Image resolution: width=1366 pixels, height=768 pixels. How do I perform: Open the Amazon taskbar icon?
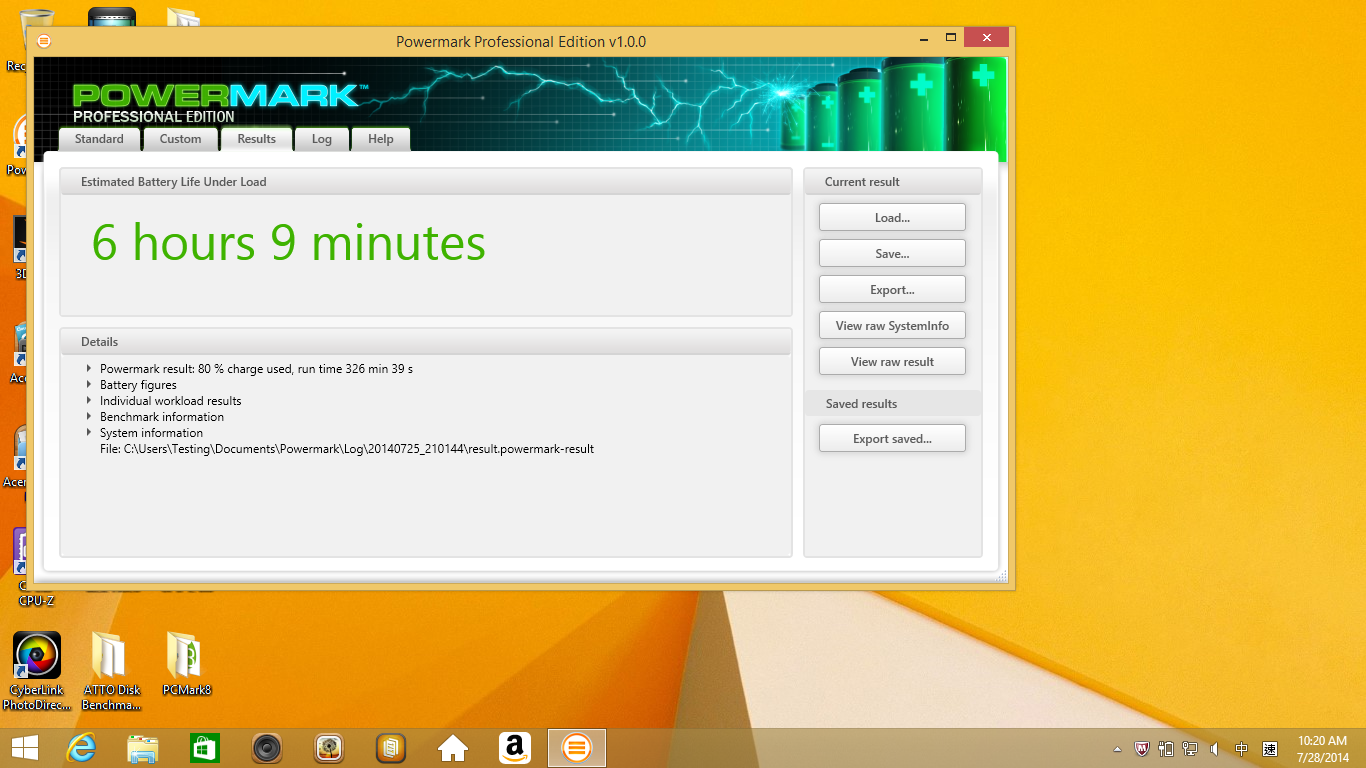tap(515, 748)
